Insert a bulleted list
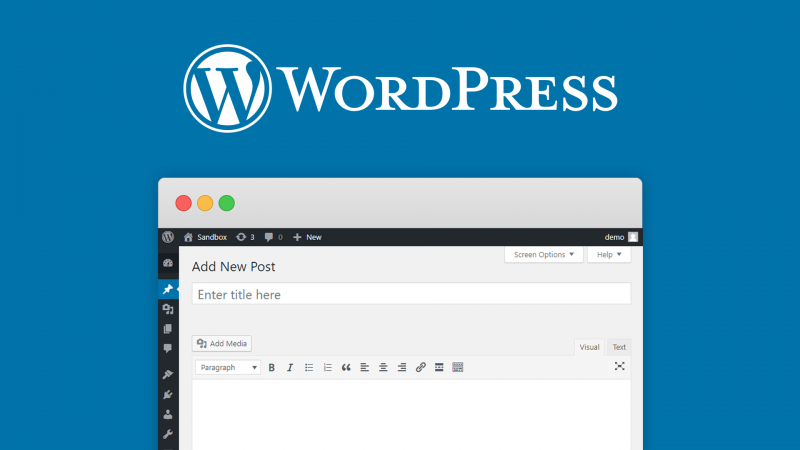800x450 pixels. [x=309, y=367]
